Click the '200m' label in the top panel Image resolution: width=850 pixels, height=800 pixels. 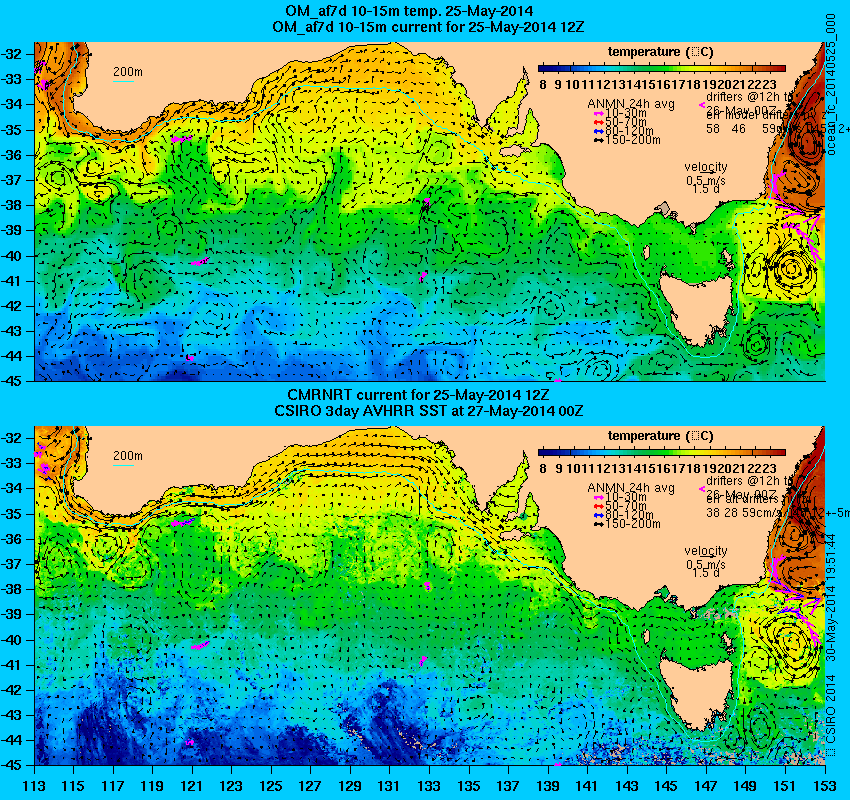point(128,72)
